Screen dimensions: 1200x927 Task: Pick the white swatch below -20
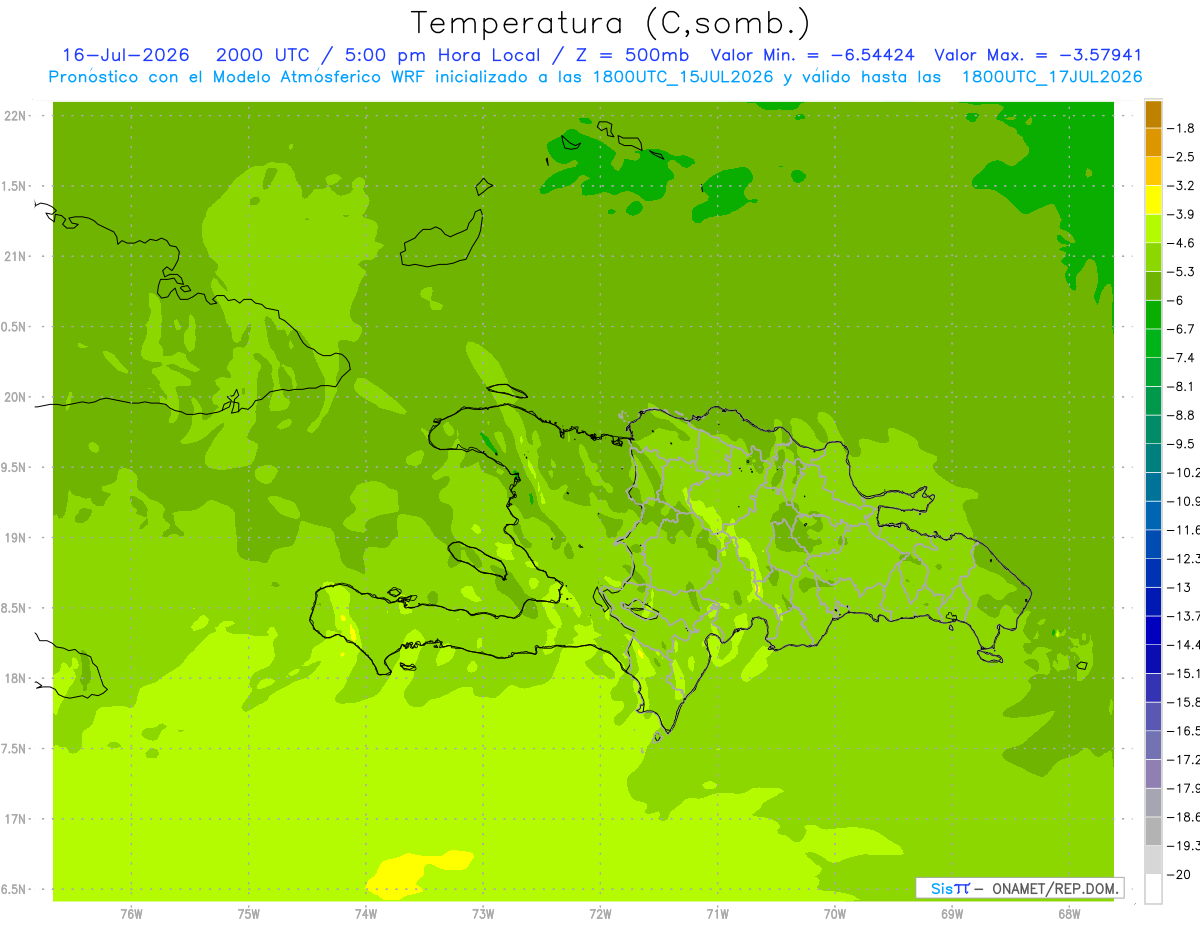pyautogui.click(x=1153, y=889)
